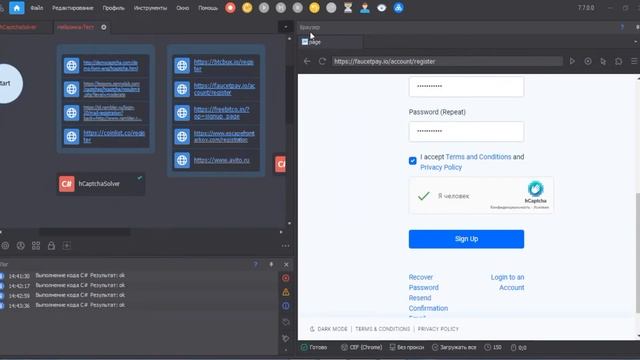
Task: Toggle the orange warning filter in the log
Action: (286, 292)
